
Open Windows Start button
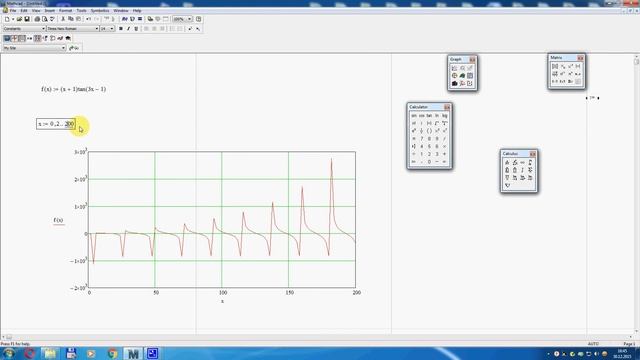9,353
